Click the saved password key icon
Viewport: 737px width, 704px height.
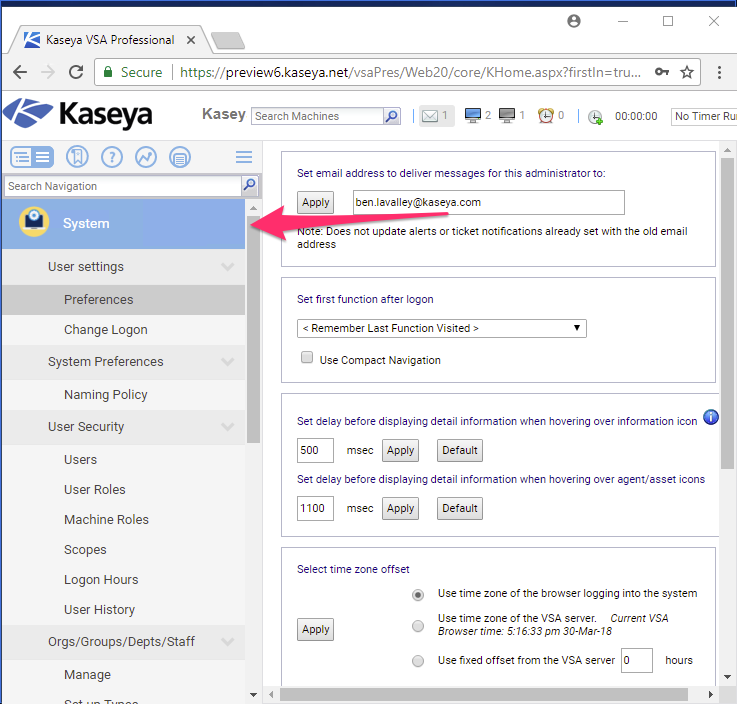coord(662,72)
